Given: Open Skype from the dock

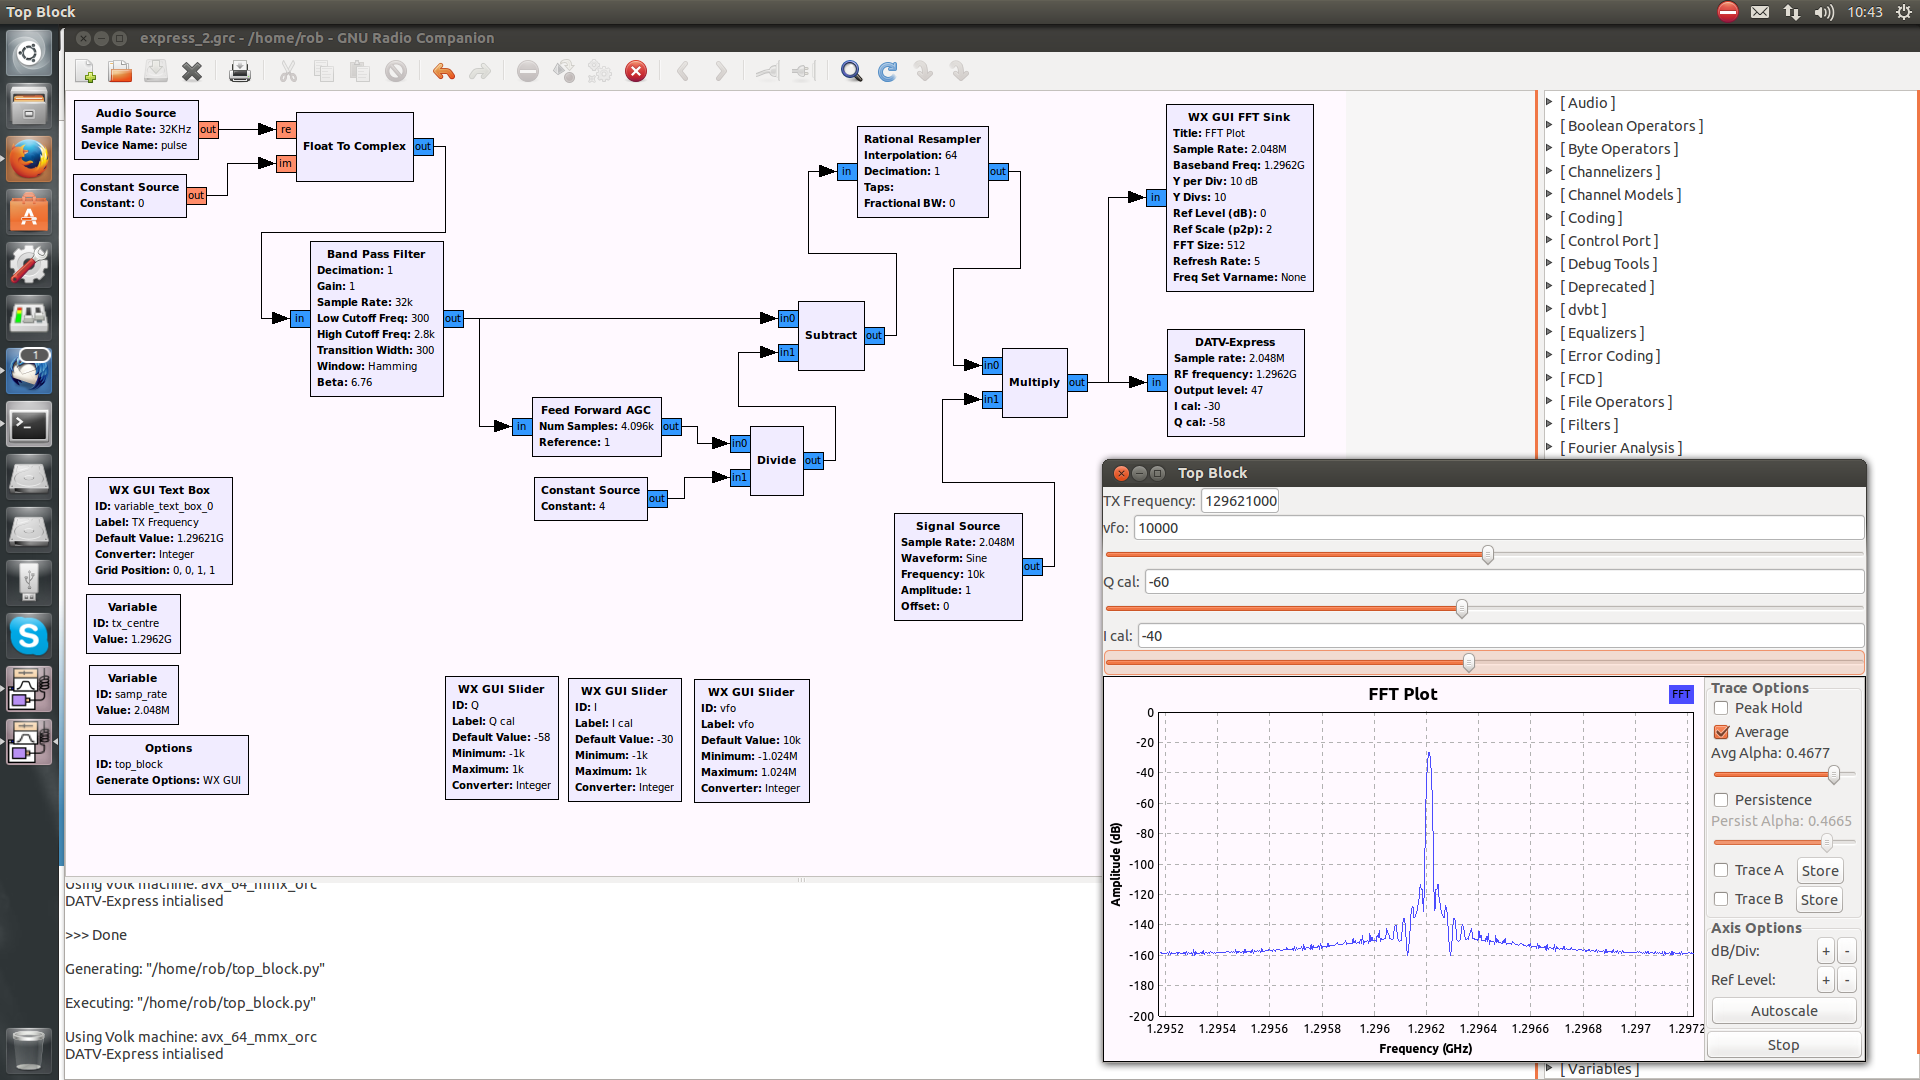Looking at the screenshot, I should click(29, 635).
